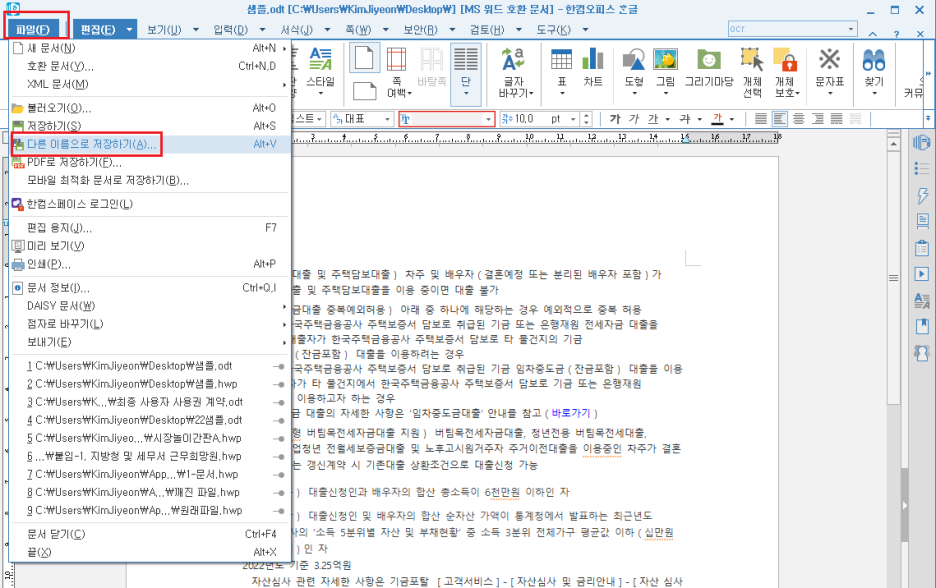The height and width of the screenshot is (588, 936).
Task: Open the 보안 menu
Action: point(420,29)
